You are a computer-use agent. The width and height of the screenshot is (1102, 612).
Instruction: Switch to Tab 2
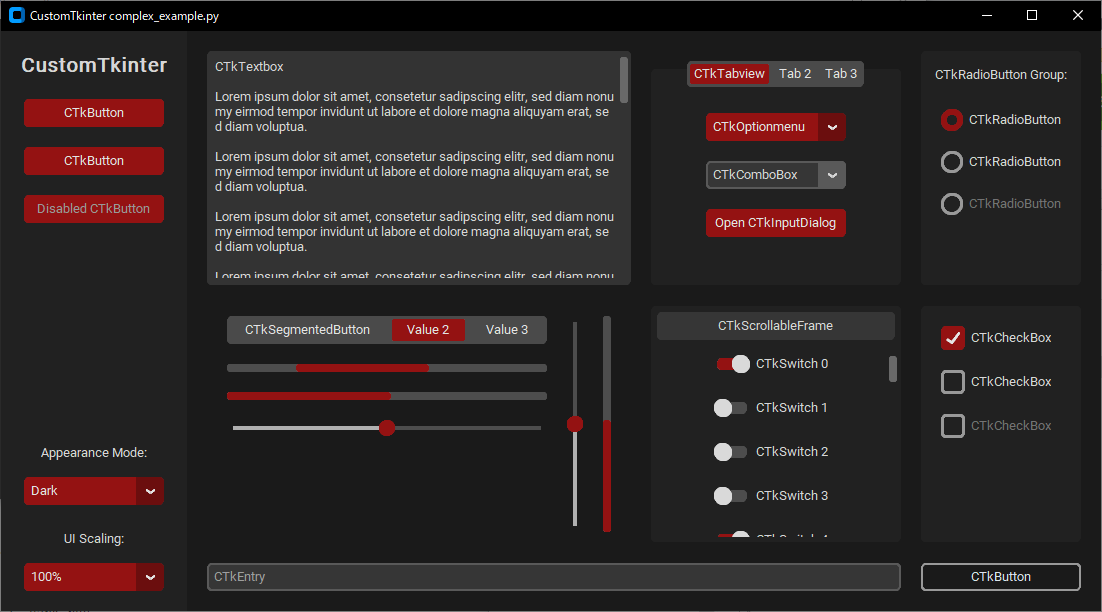point(795,73)
